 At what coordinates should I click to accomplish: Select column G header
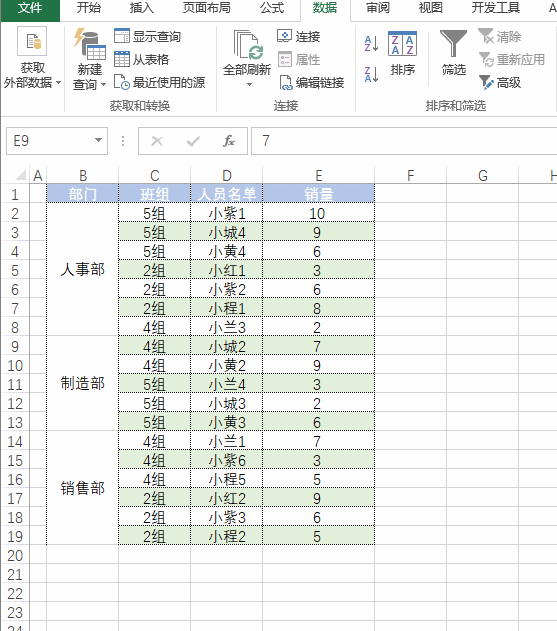pyautogui.click(x=483, y=176)
